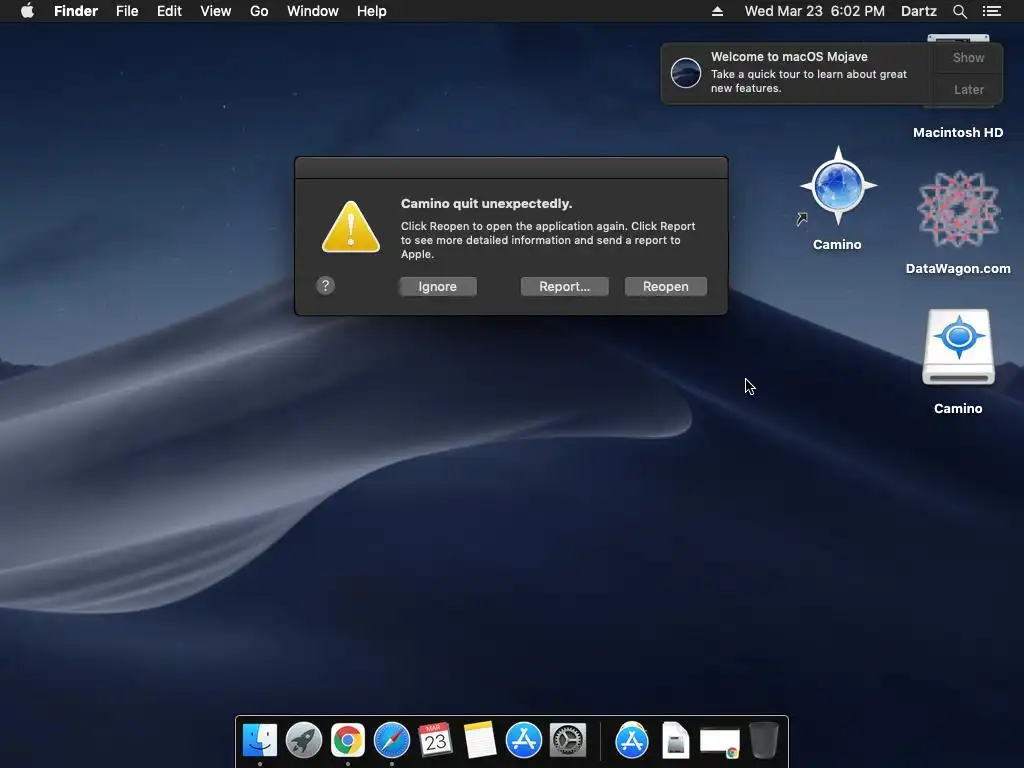This screenshot has width=1024, height=768.
Task: Click the minimized Chrome window in the Dock
Action: point(720,743)
